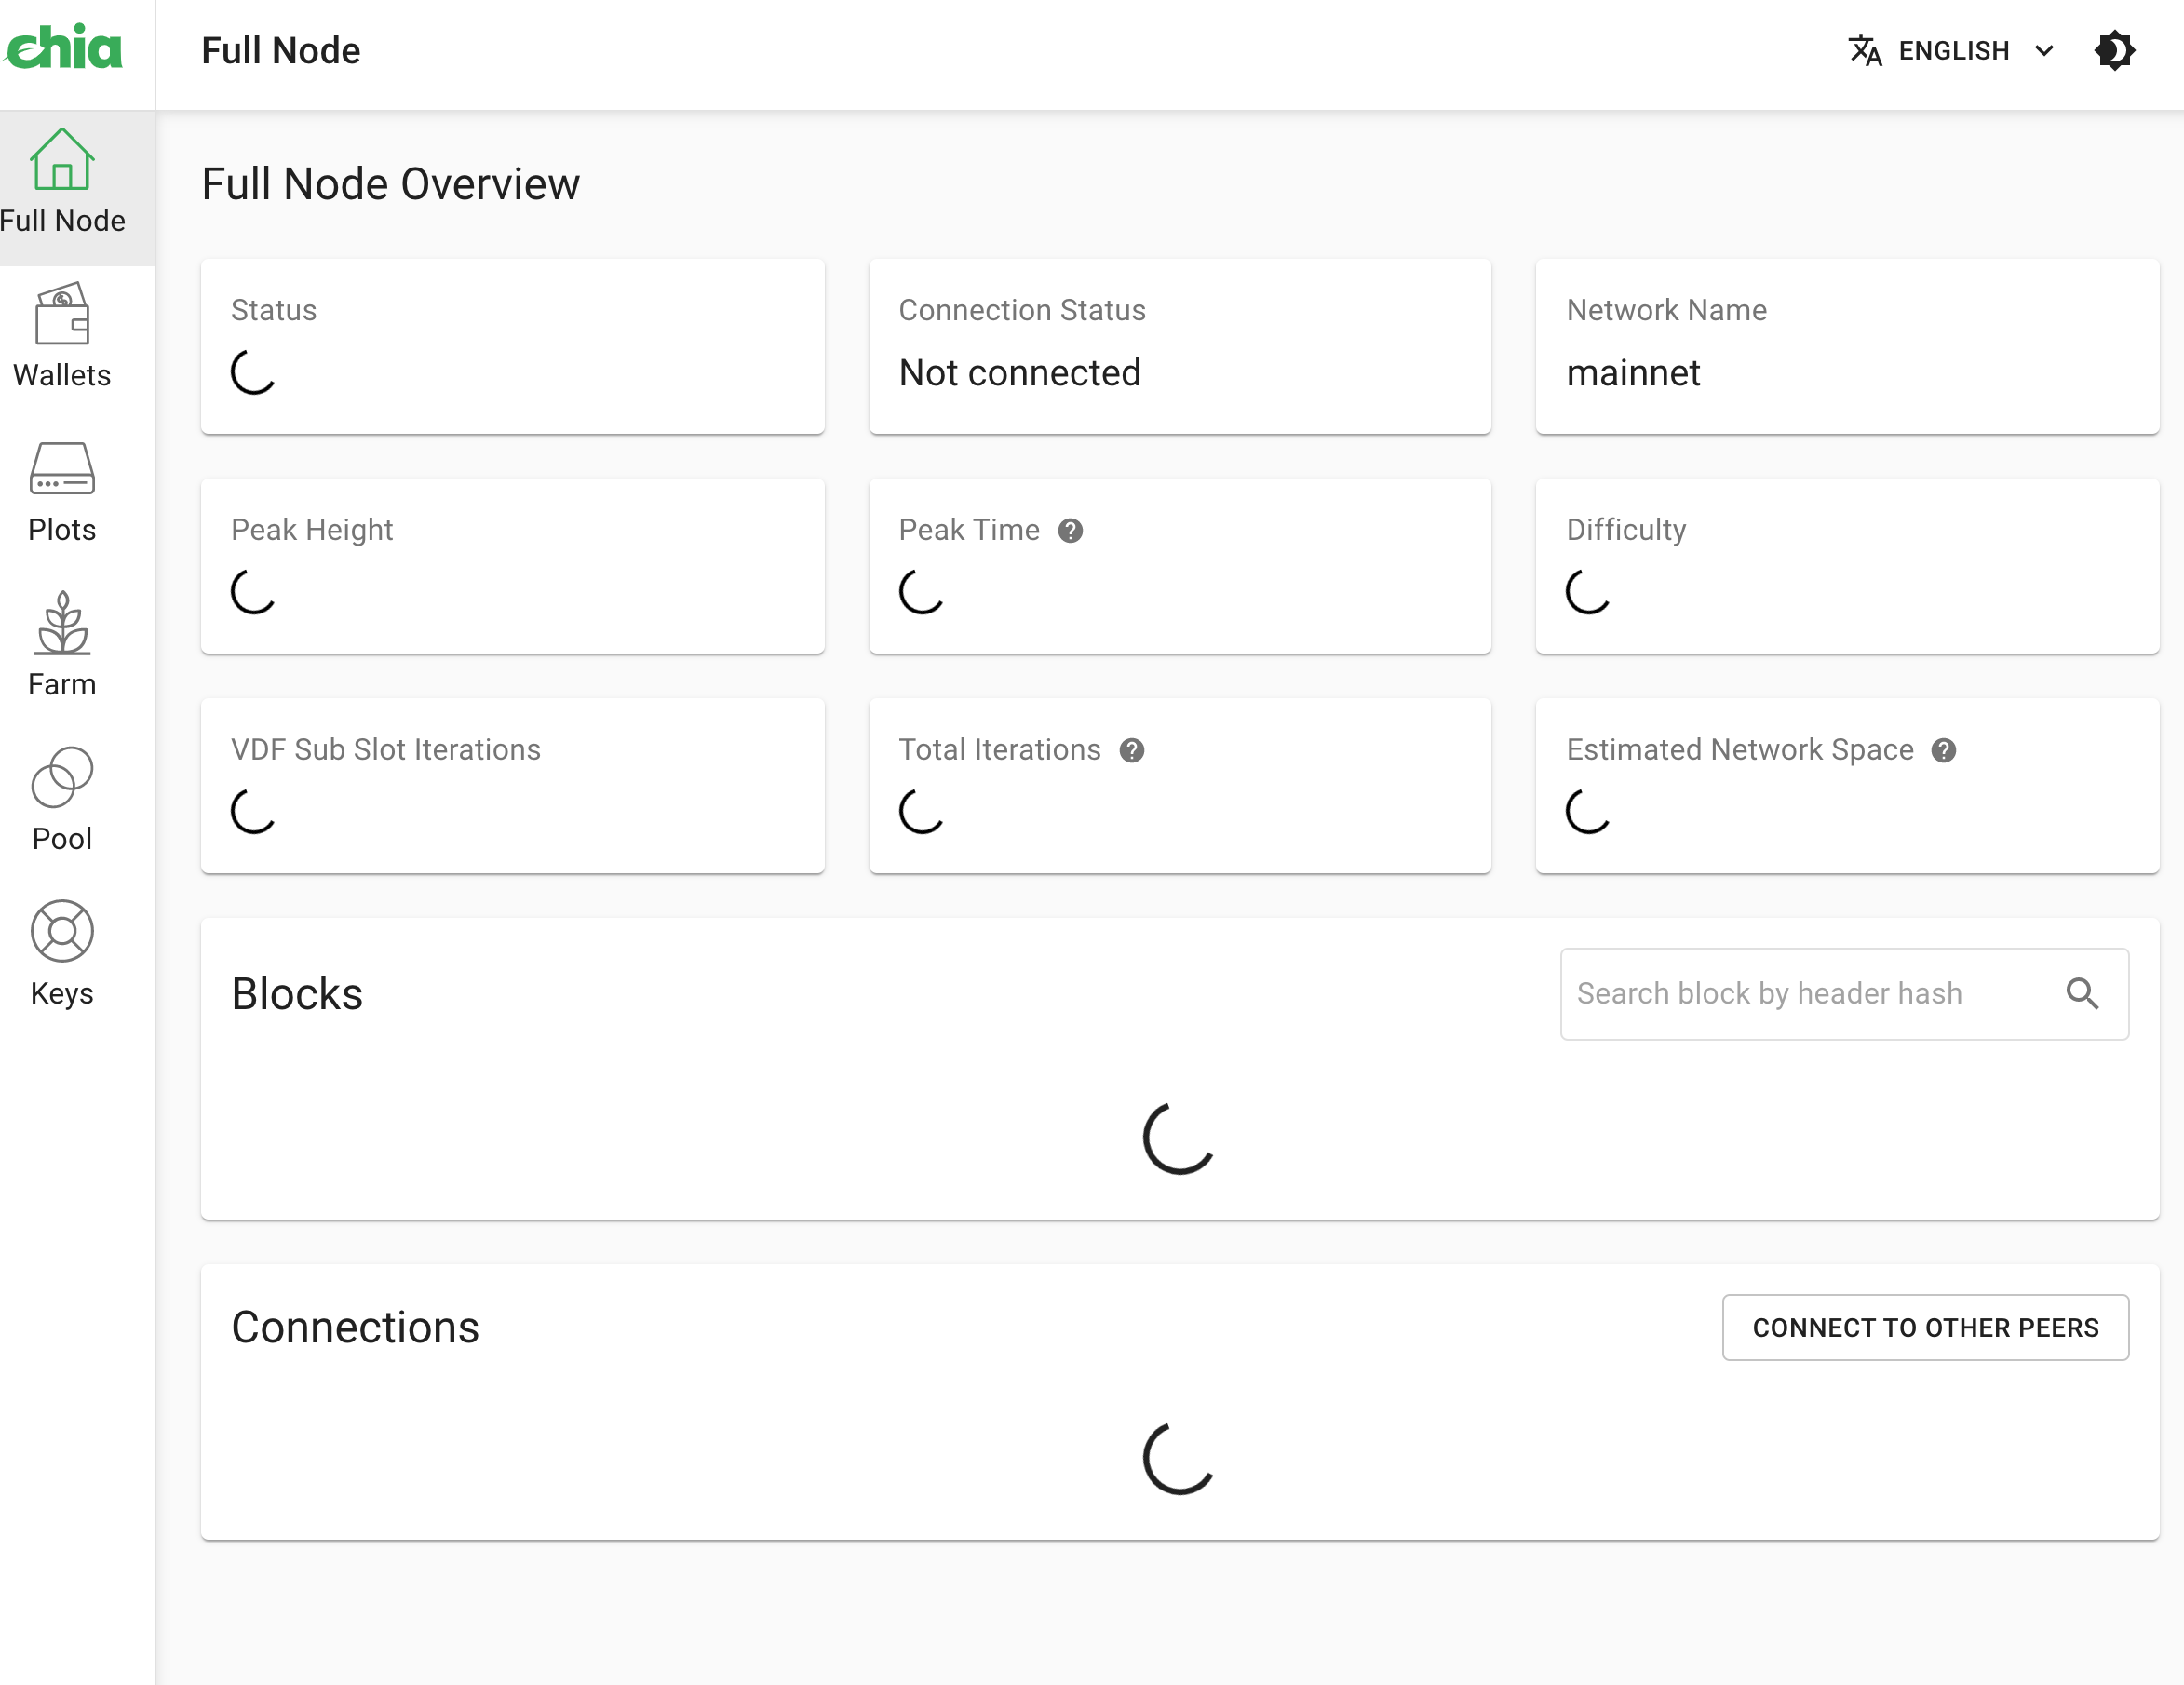Toggle dark mode theme icon
2184x1685 pixels.
[2114, 50]
